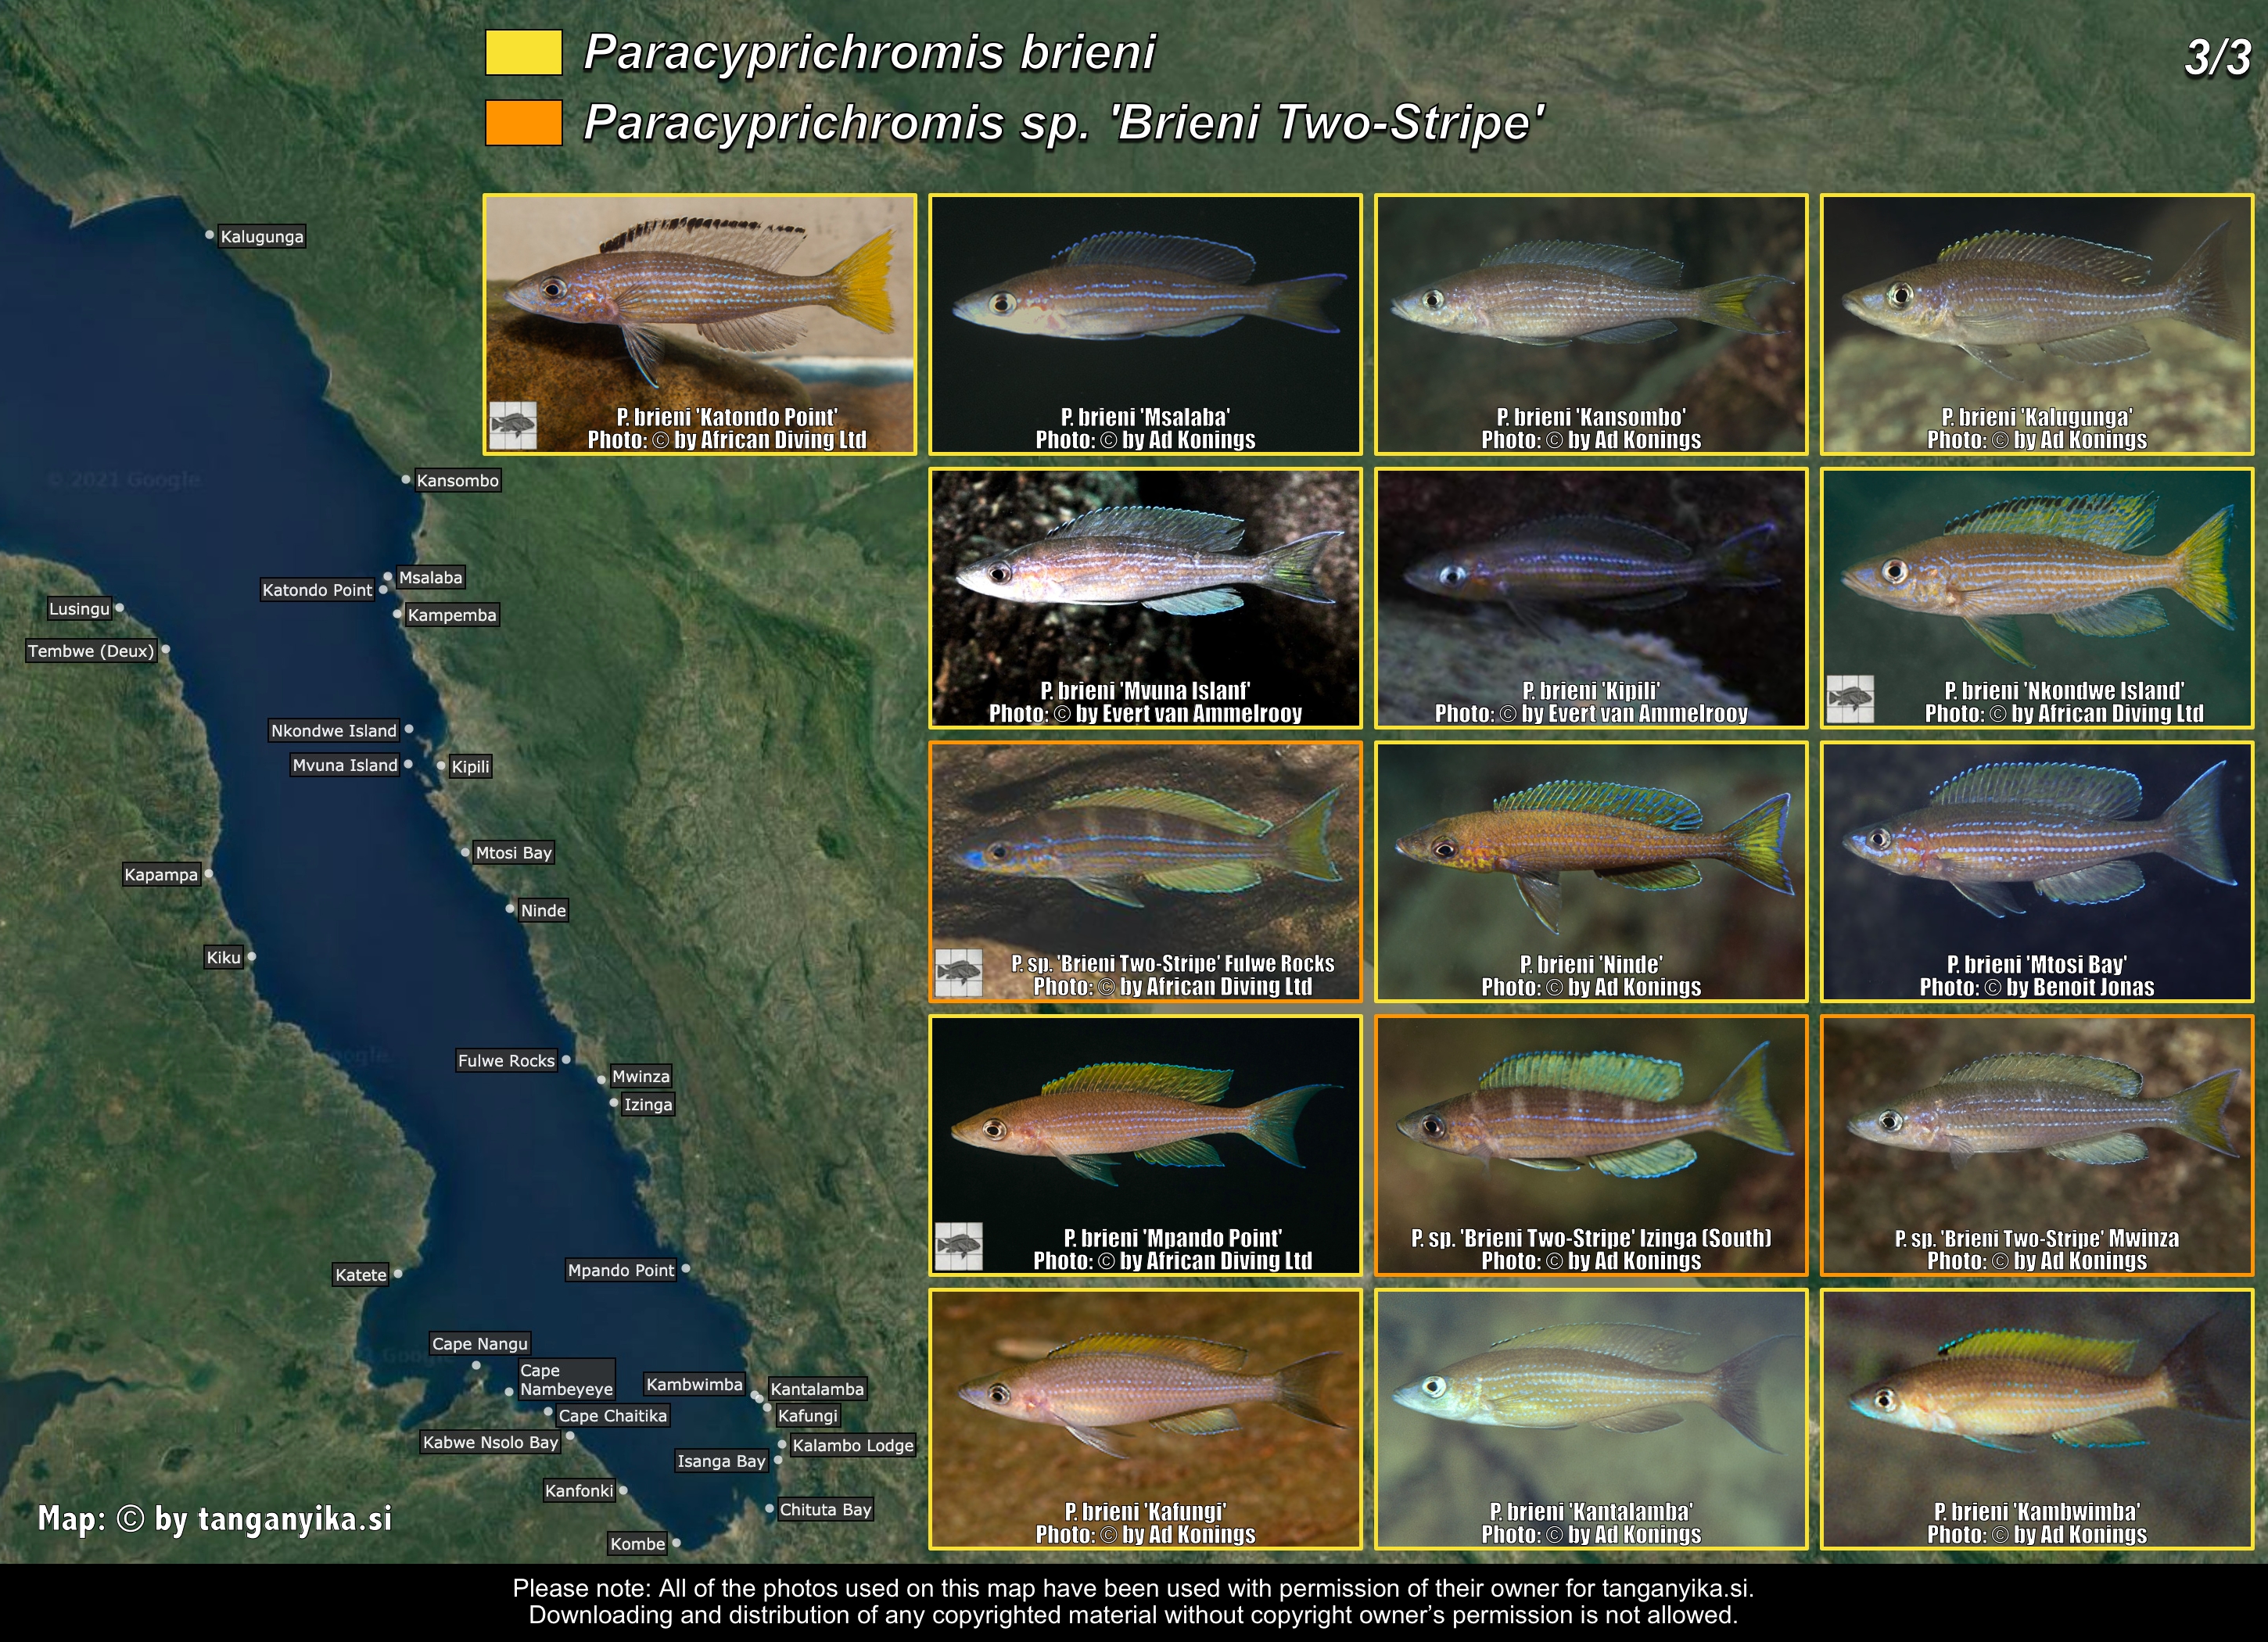Click the orange 'Brieni Two-Stripe' legend swatch
Viewport: 2268px width, 1642px height.
[x=523, y=123]
